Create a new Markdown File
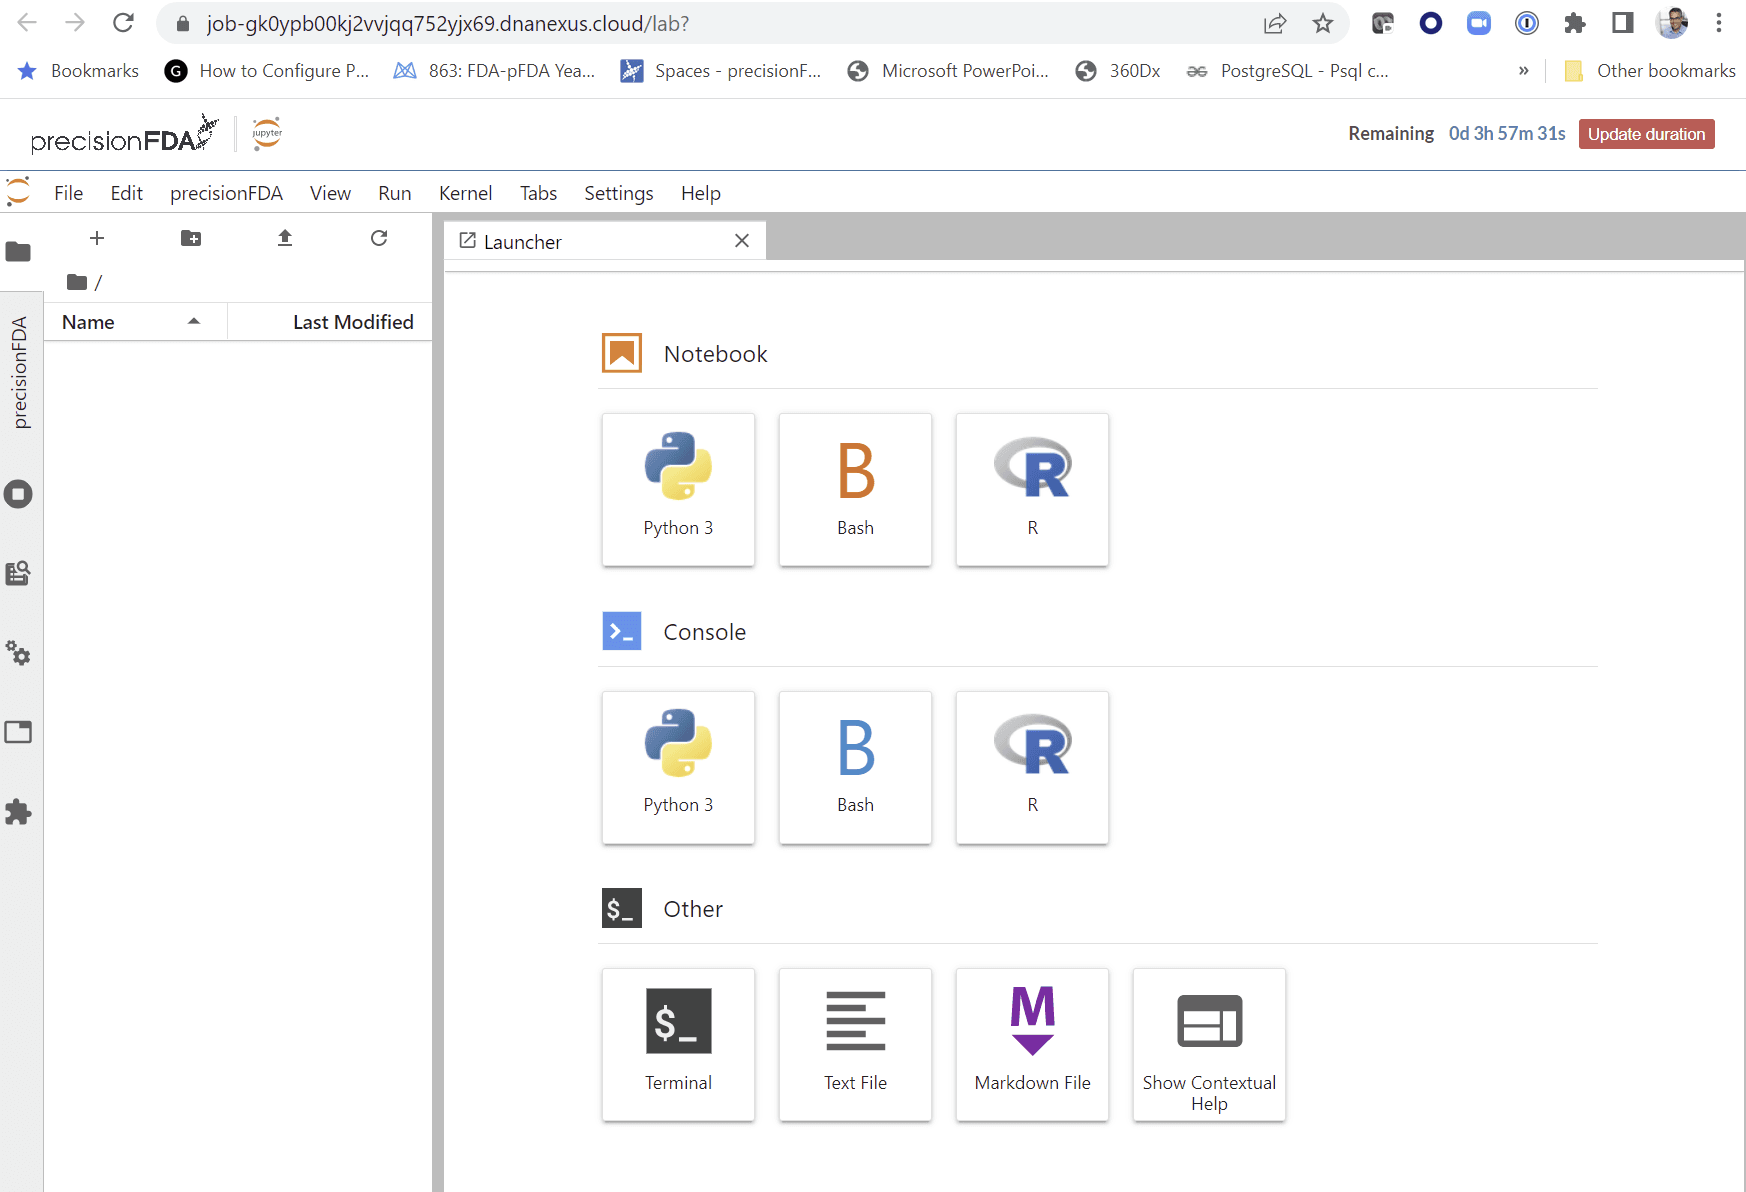1746x1192 pixels. [1032, 1044]
